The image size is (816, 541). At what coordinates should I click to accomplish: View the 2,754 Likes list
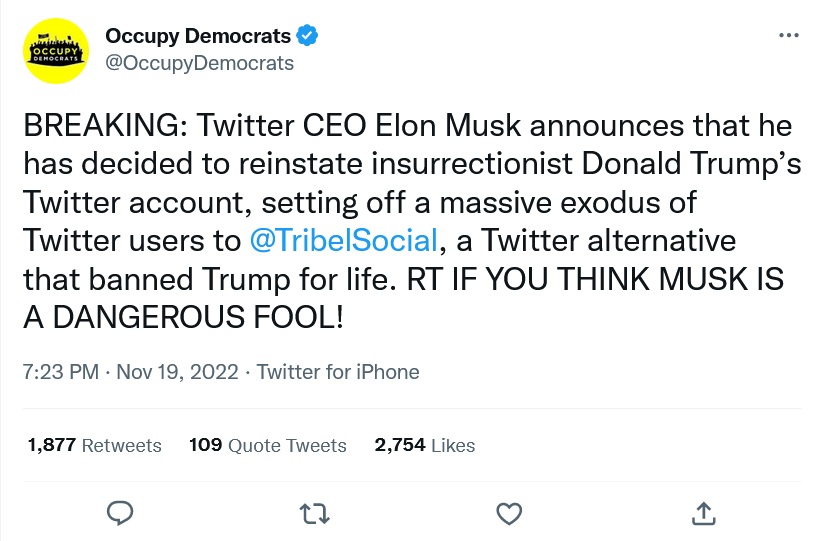point(425,445)
